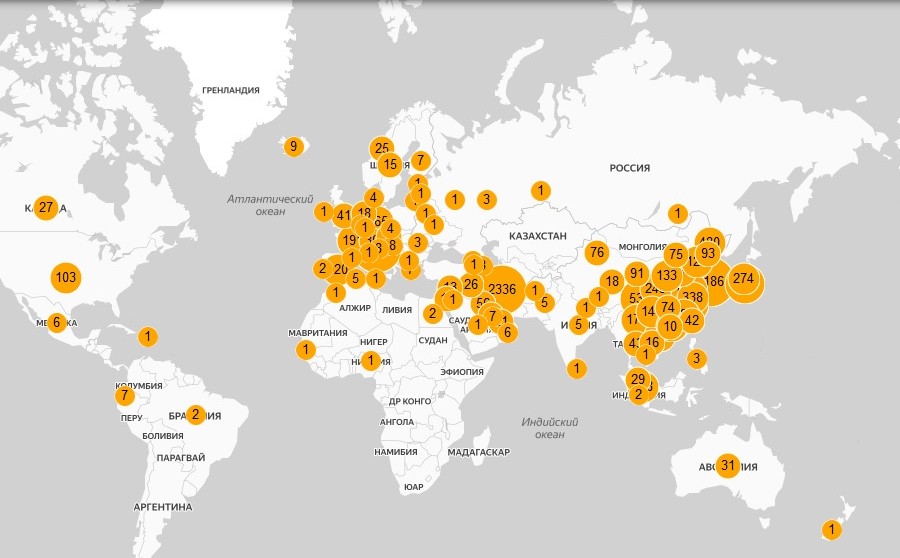Select the 2 marker over Portugal
Image resolution: width=900 pixels, height=558 pixels.
pos(323,268)
